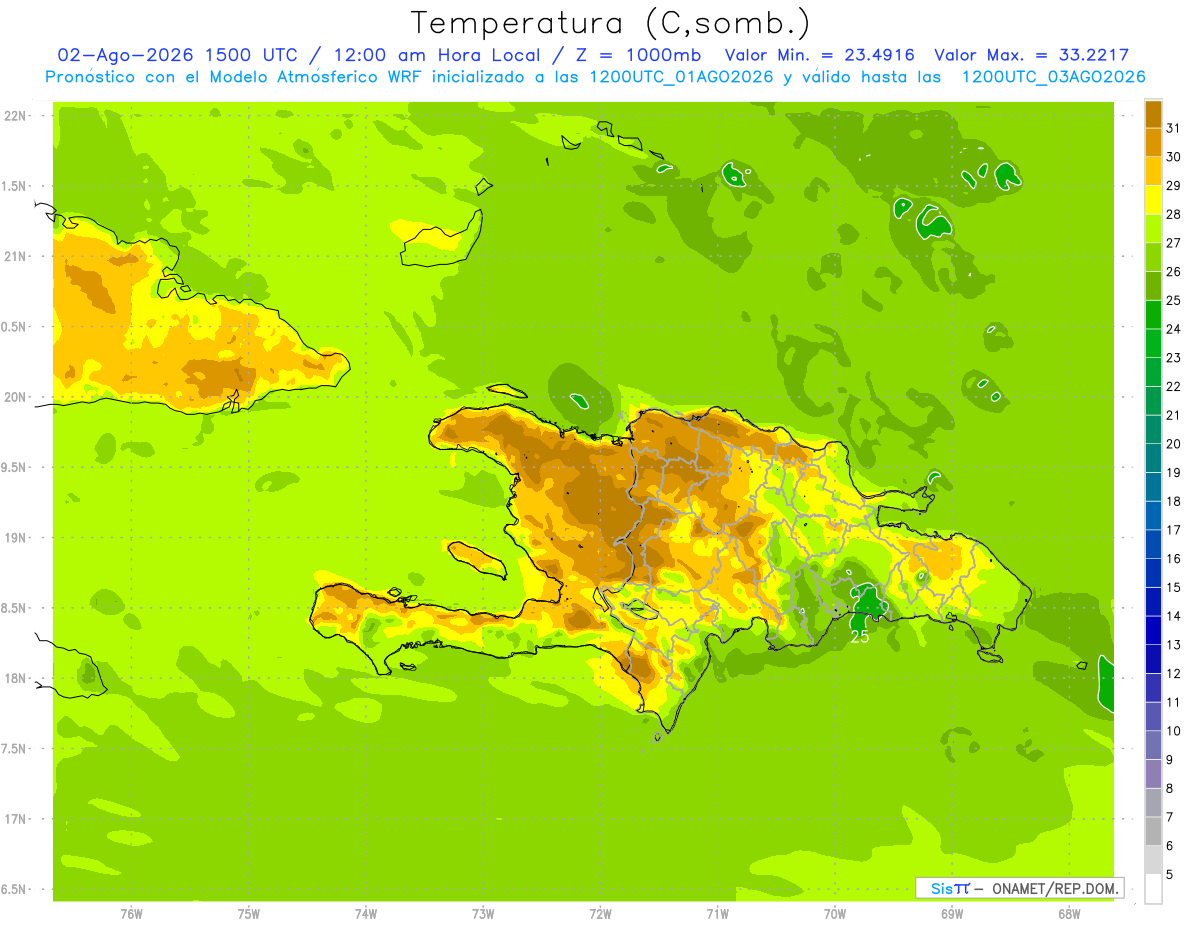The height and width of the screenshot is (927, 1200).
Task: Select the '8.5N' latitude axis label
Action: pyautogui.click(x=15, y=608)
